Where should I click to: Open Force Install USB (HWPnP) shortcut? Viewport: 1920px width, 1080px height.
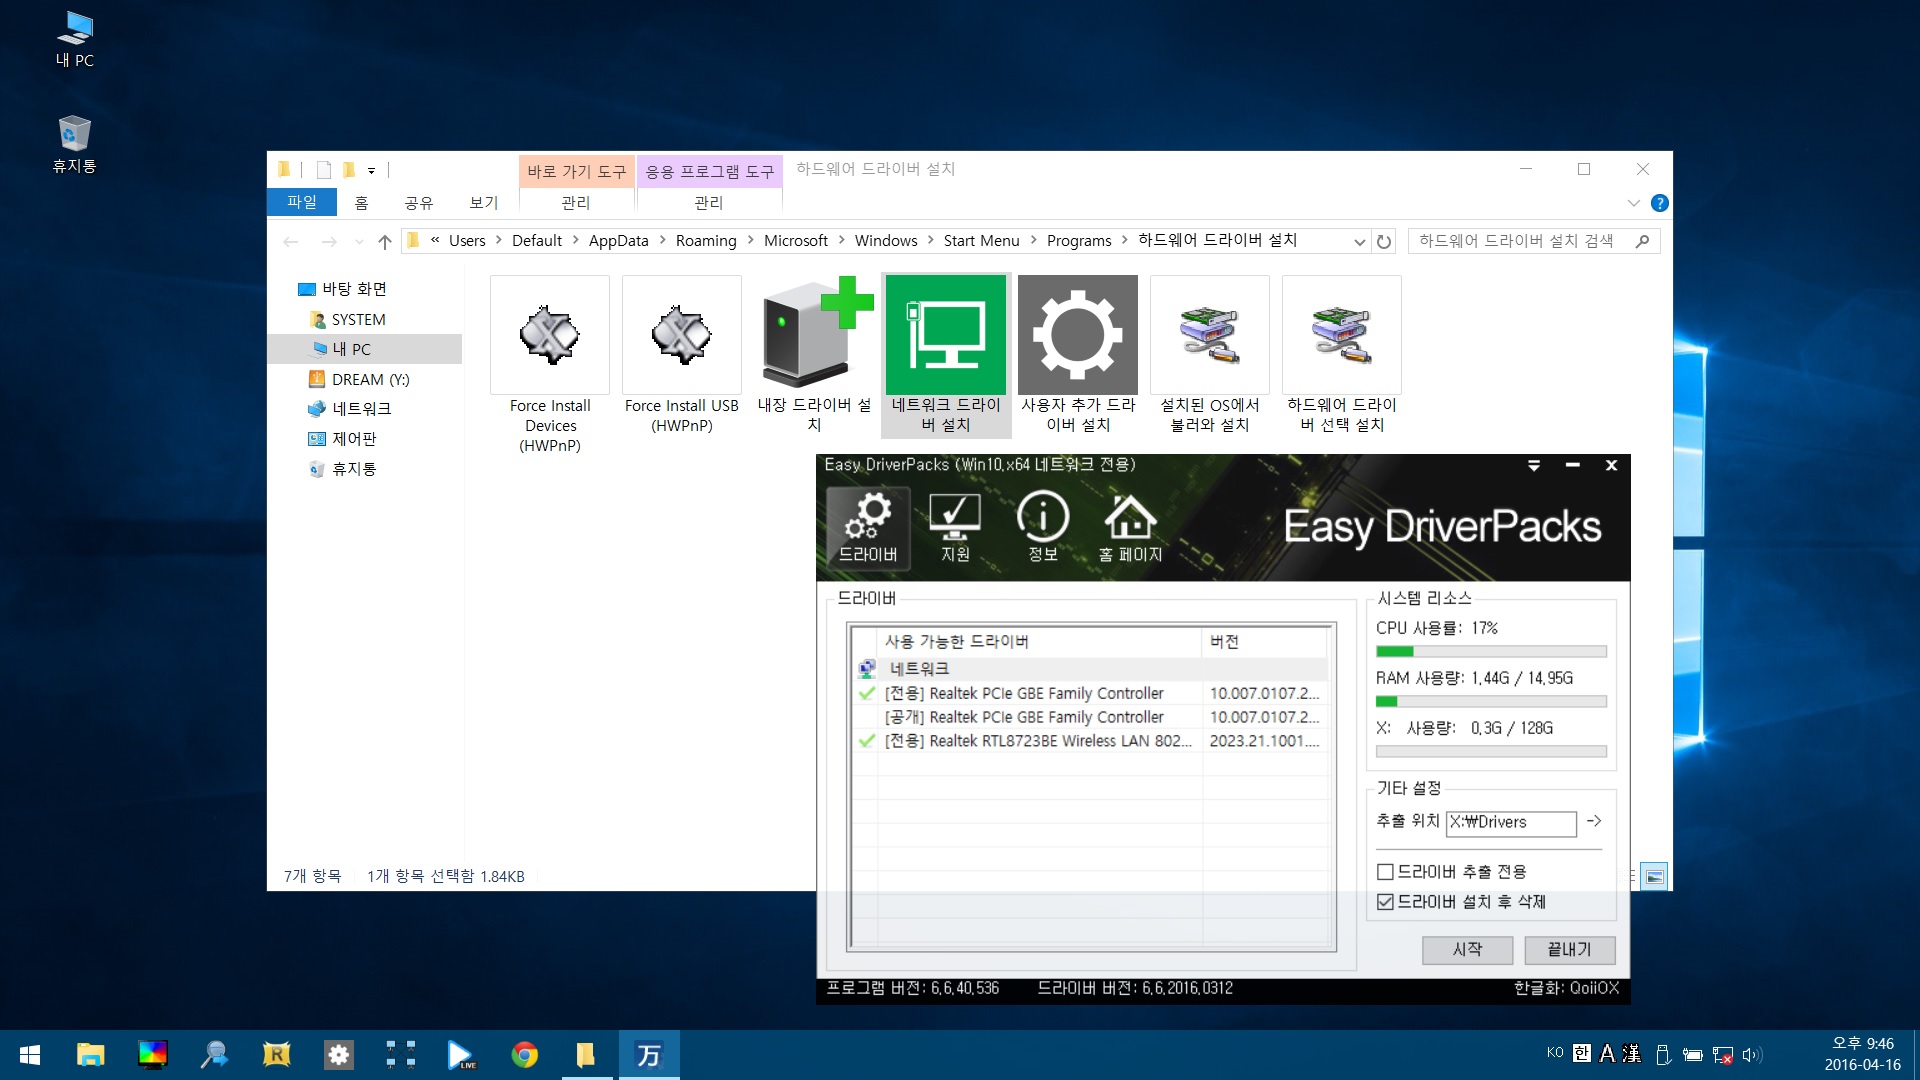682,355
